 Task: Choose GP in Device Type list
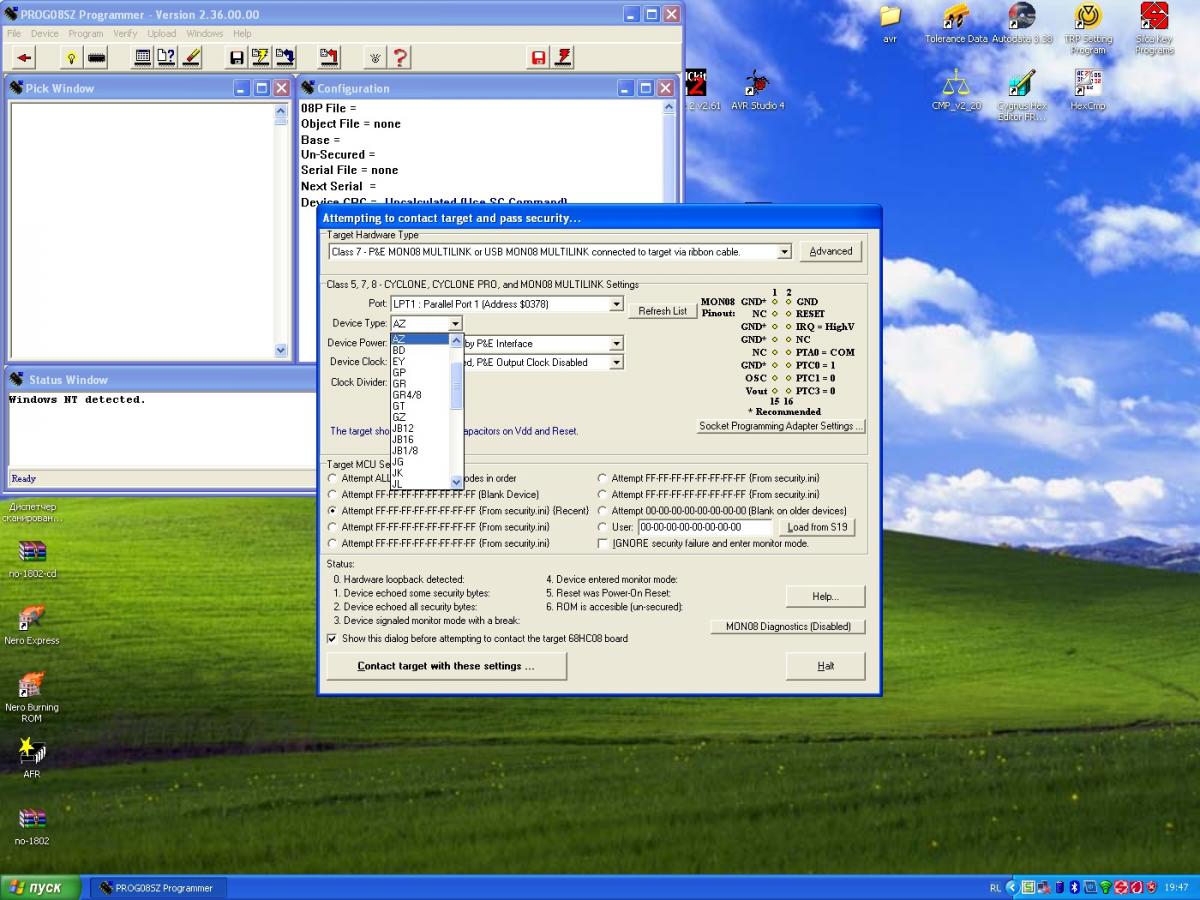pyautogui.click(x=420, y=372)
